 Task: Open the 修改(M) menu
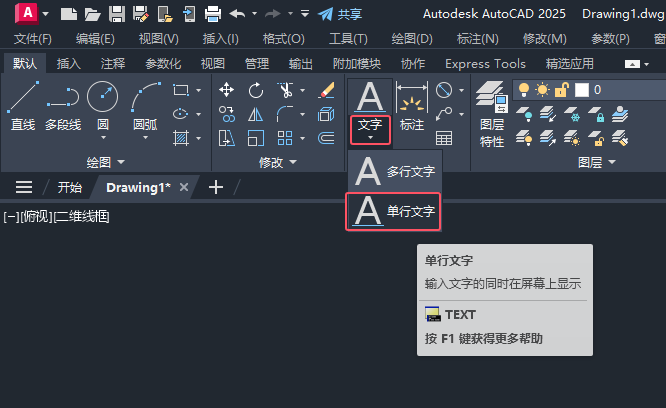point(545,39)
